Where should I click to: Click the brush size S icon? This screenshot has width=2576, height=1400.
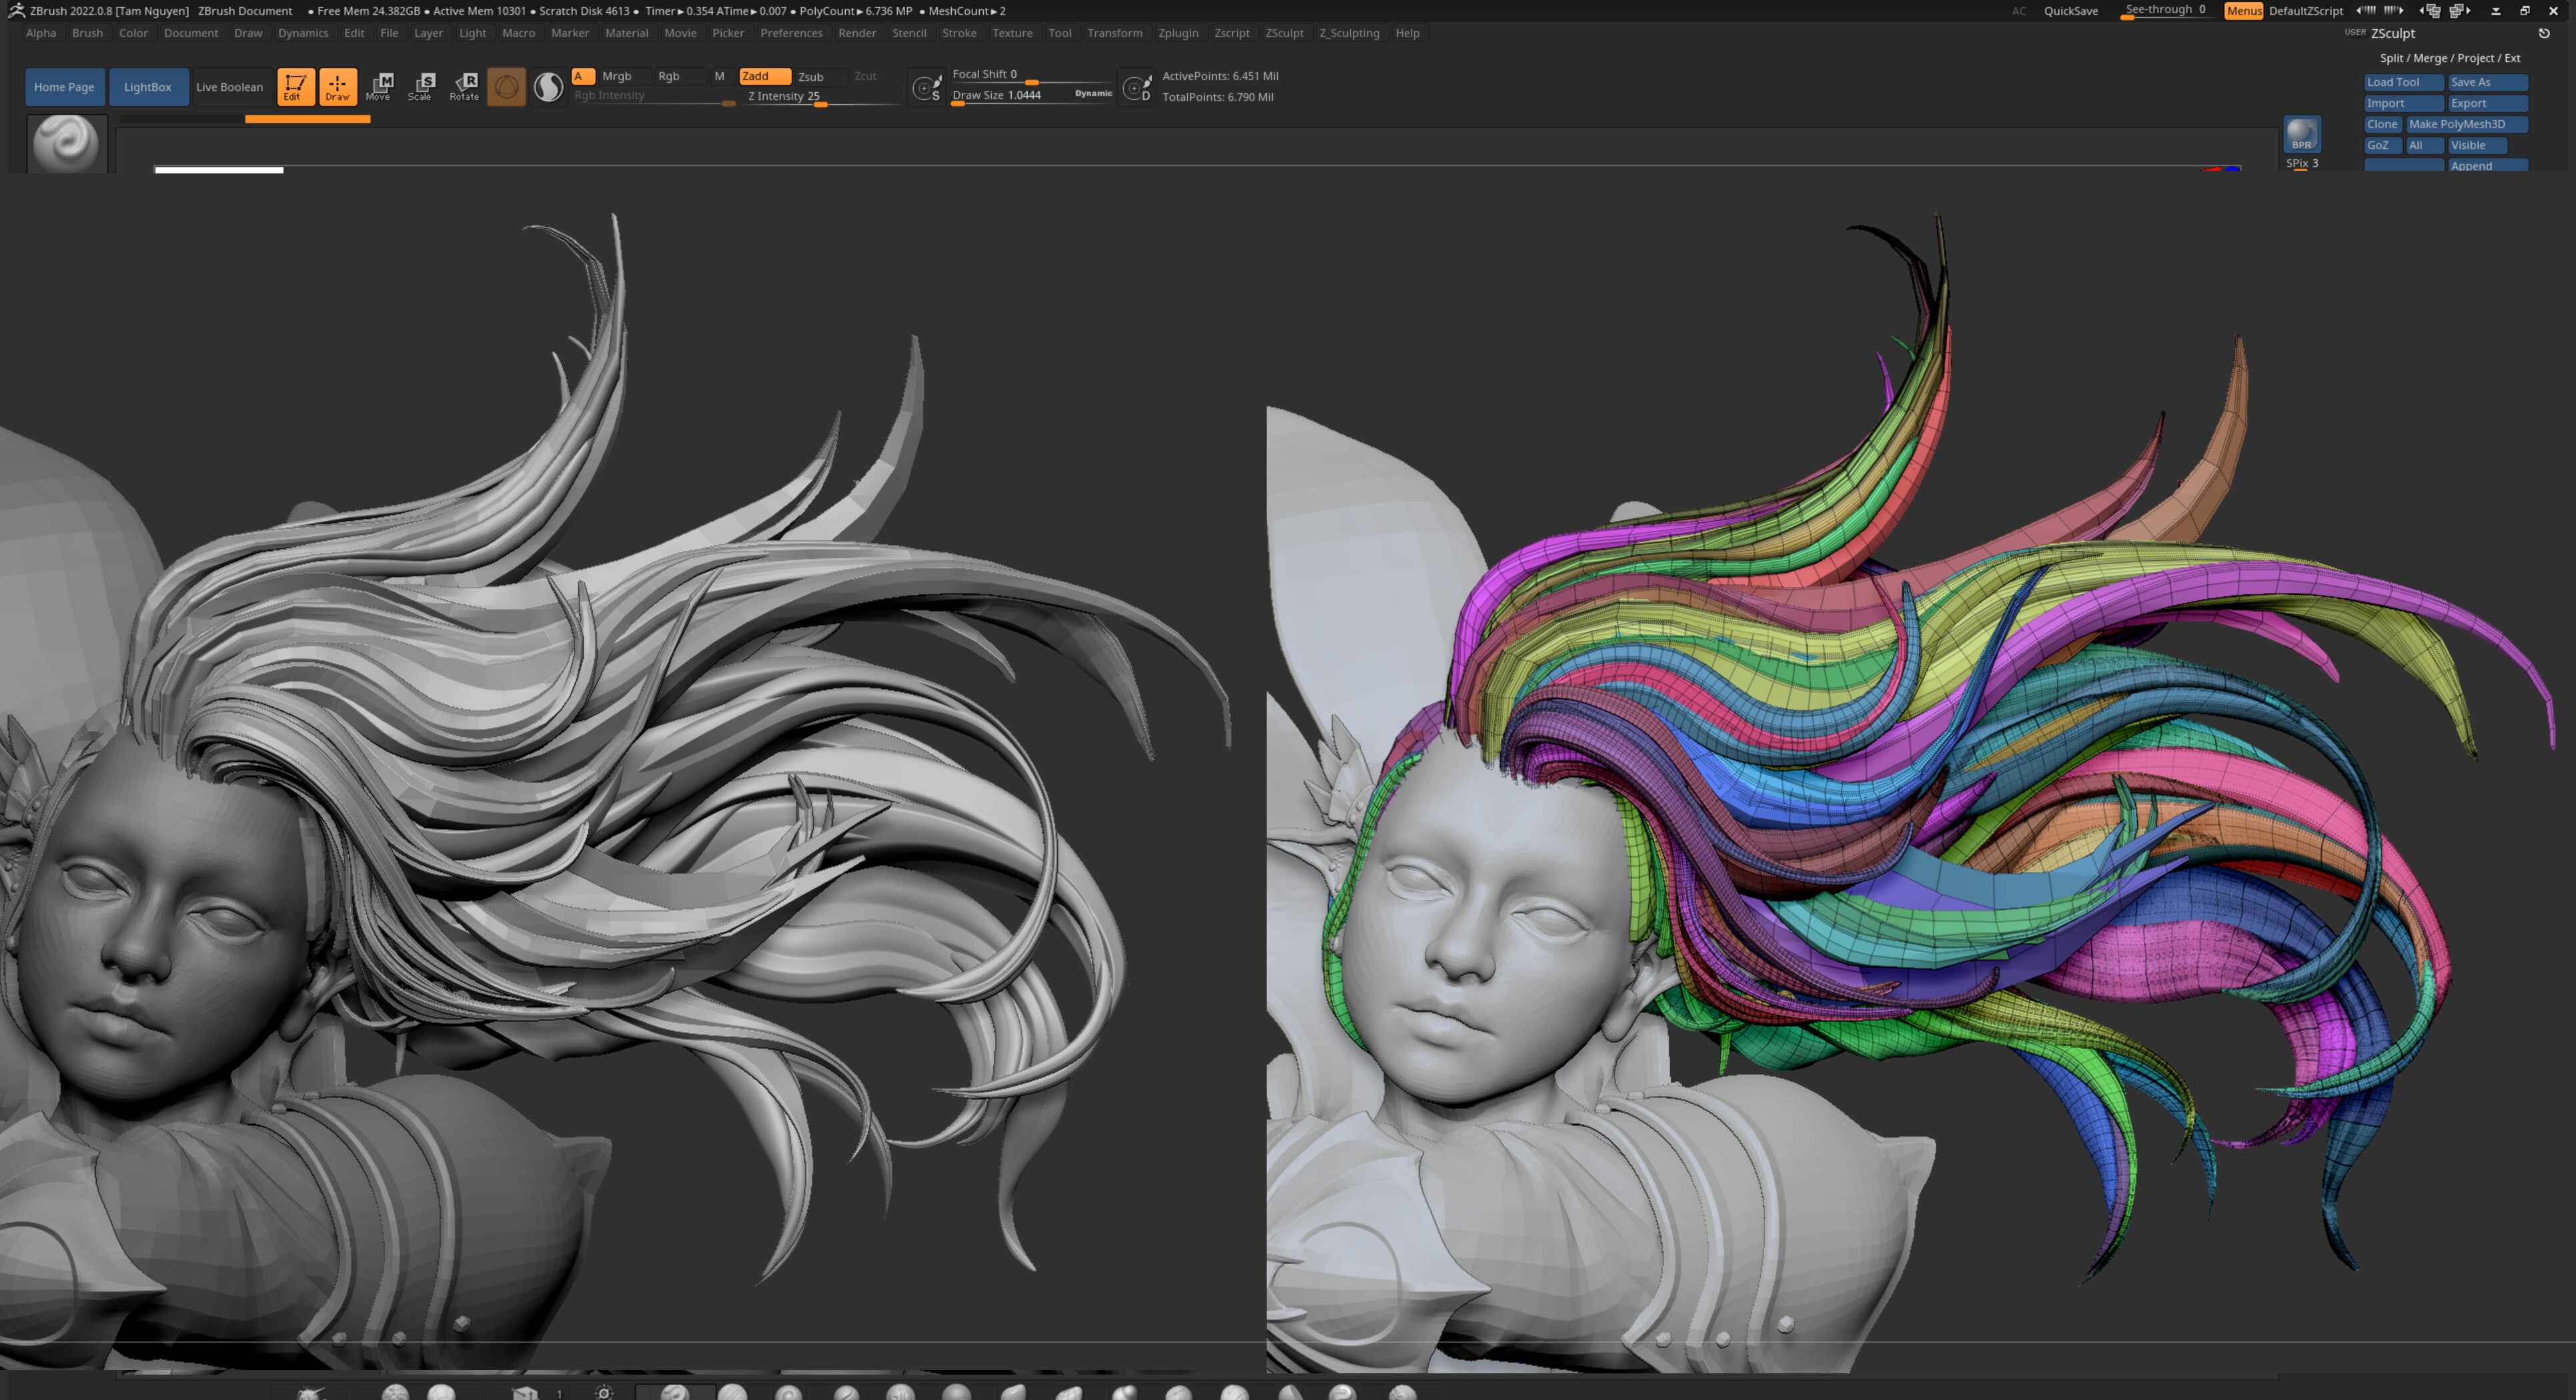point(927,88)
